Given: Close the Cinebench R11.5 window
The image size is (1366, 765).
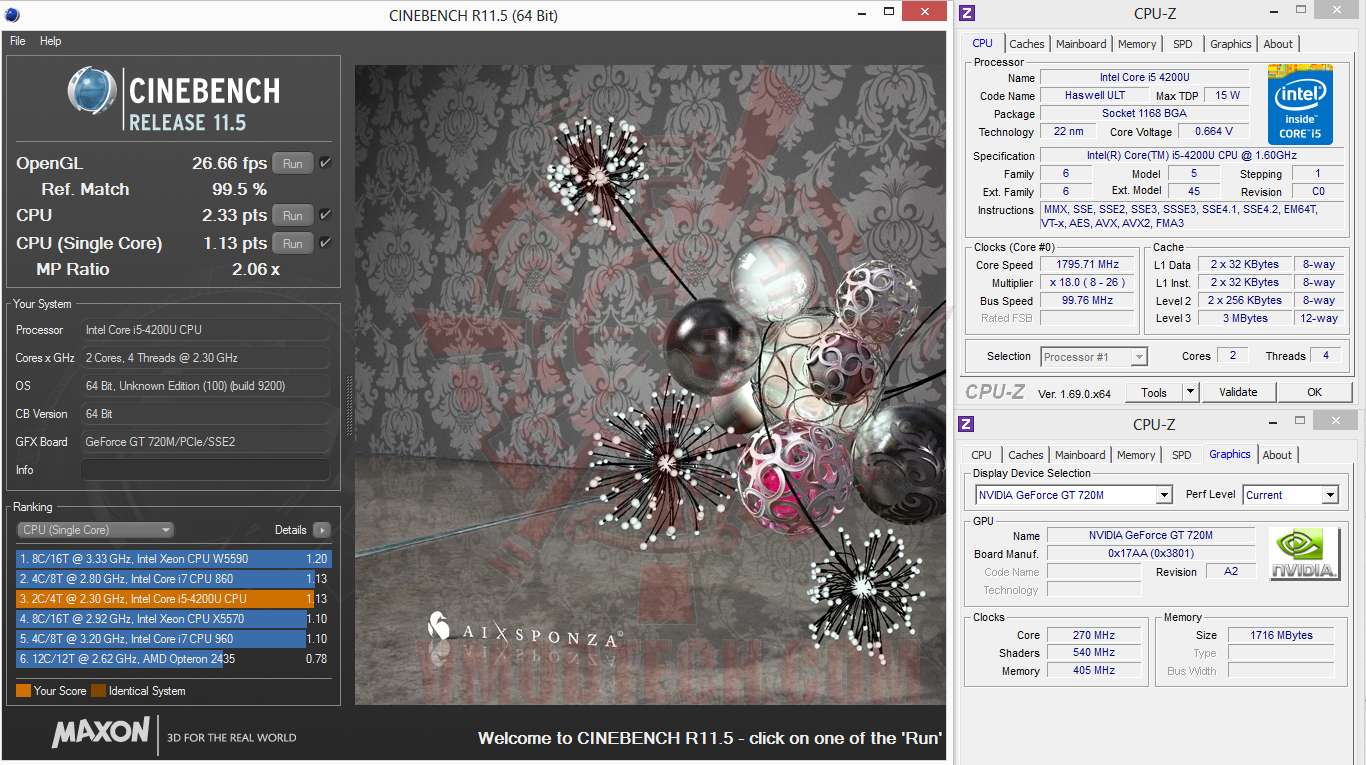Looking at the screenshot, I should click(x=923, y=12).
